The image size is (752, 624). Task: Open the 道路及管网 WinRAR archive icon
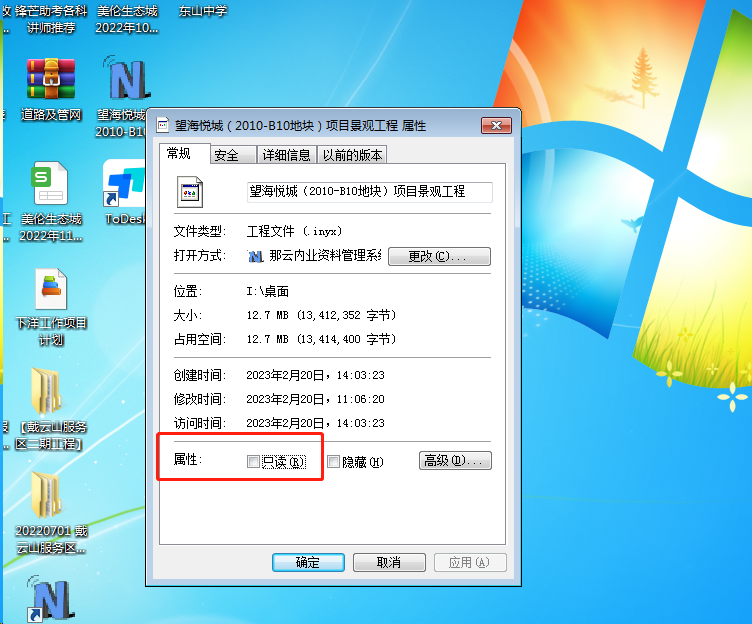point(51,80)
